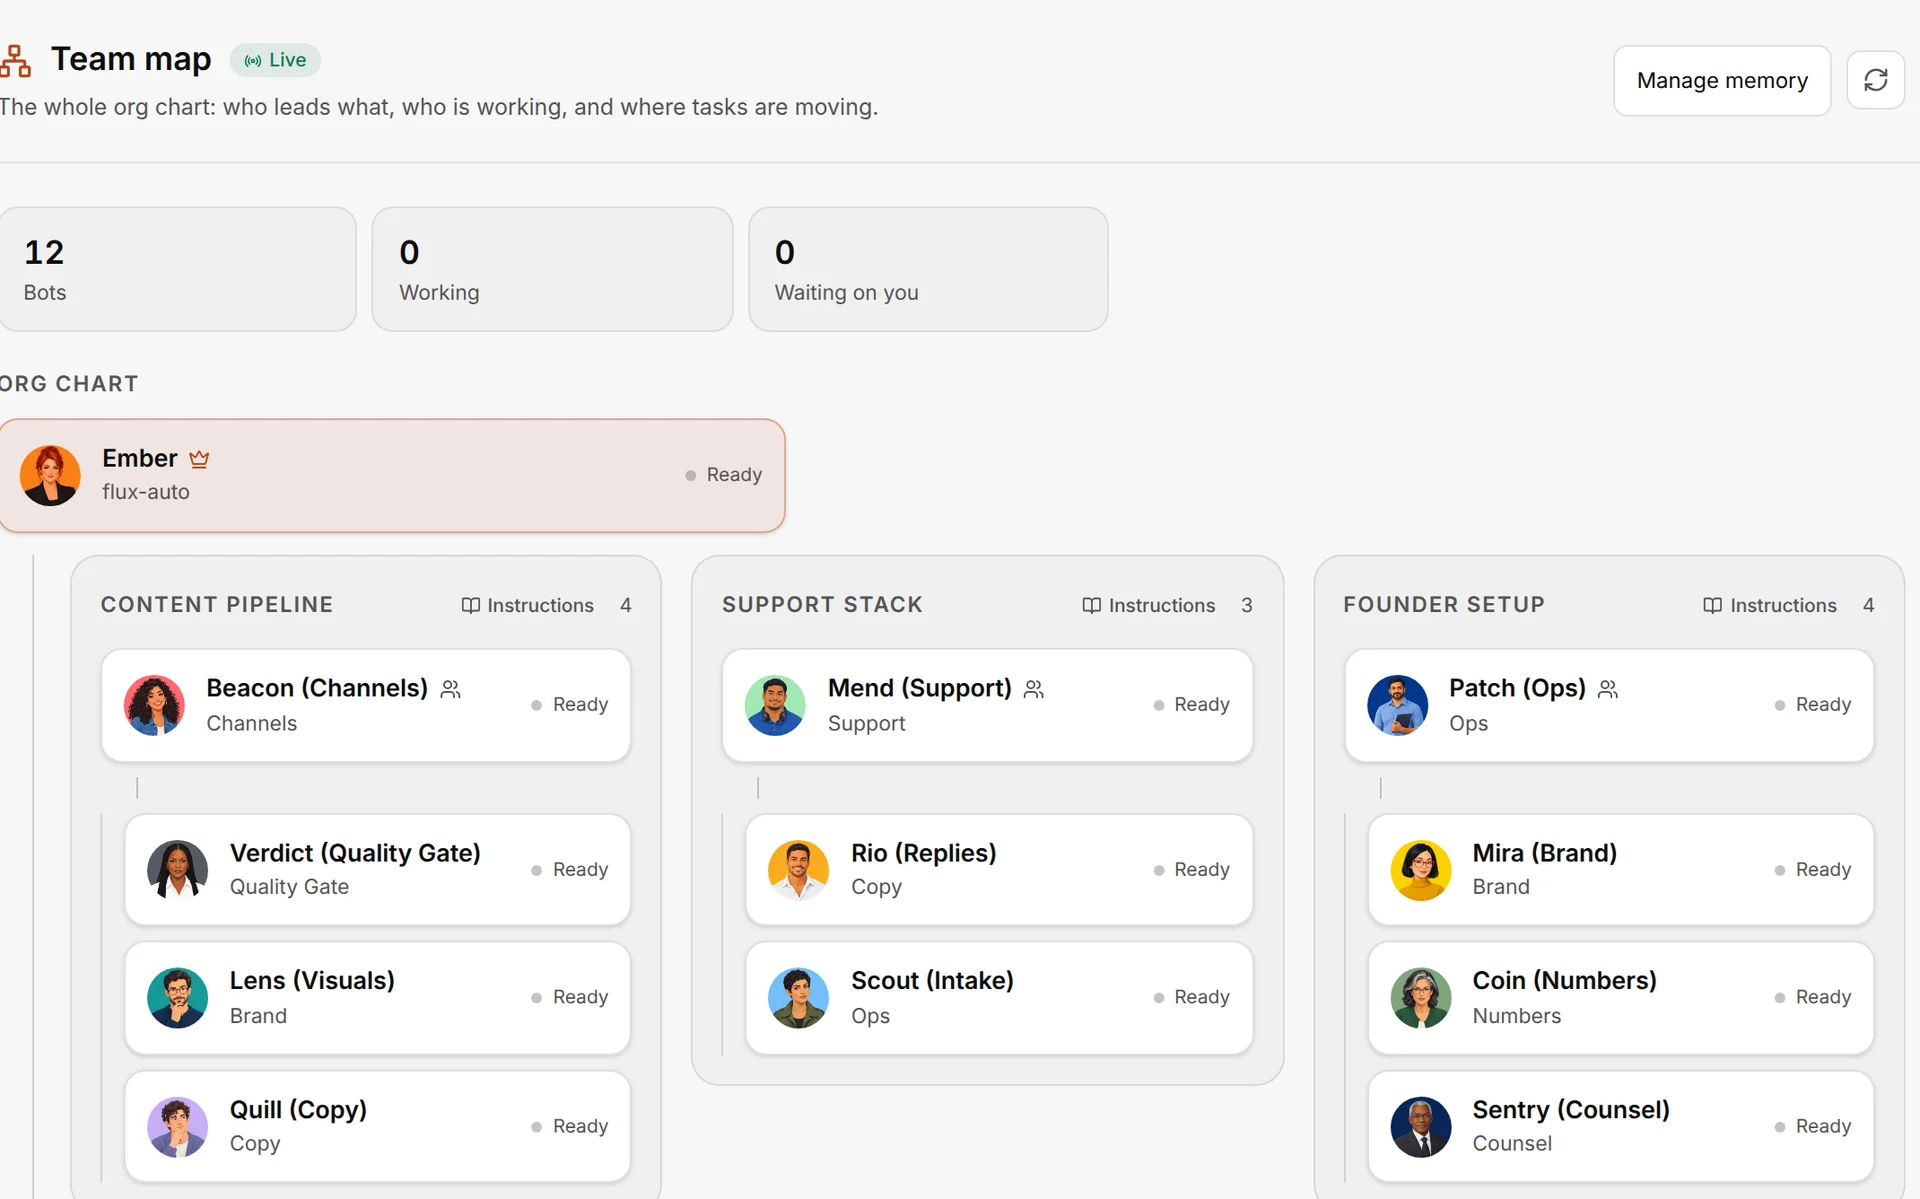The width and height of the screenshot is (1920, 1199).
Task: Click Patch (Ops) avatar
Action: click(x=1397, y=705)
